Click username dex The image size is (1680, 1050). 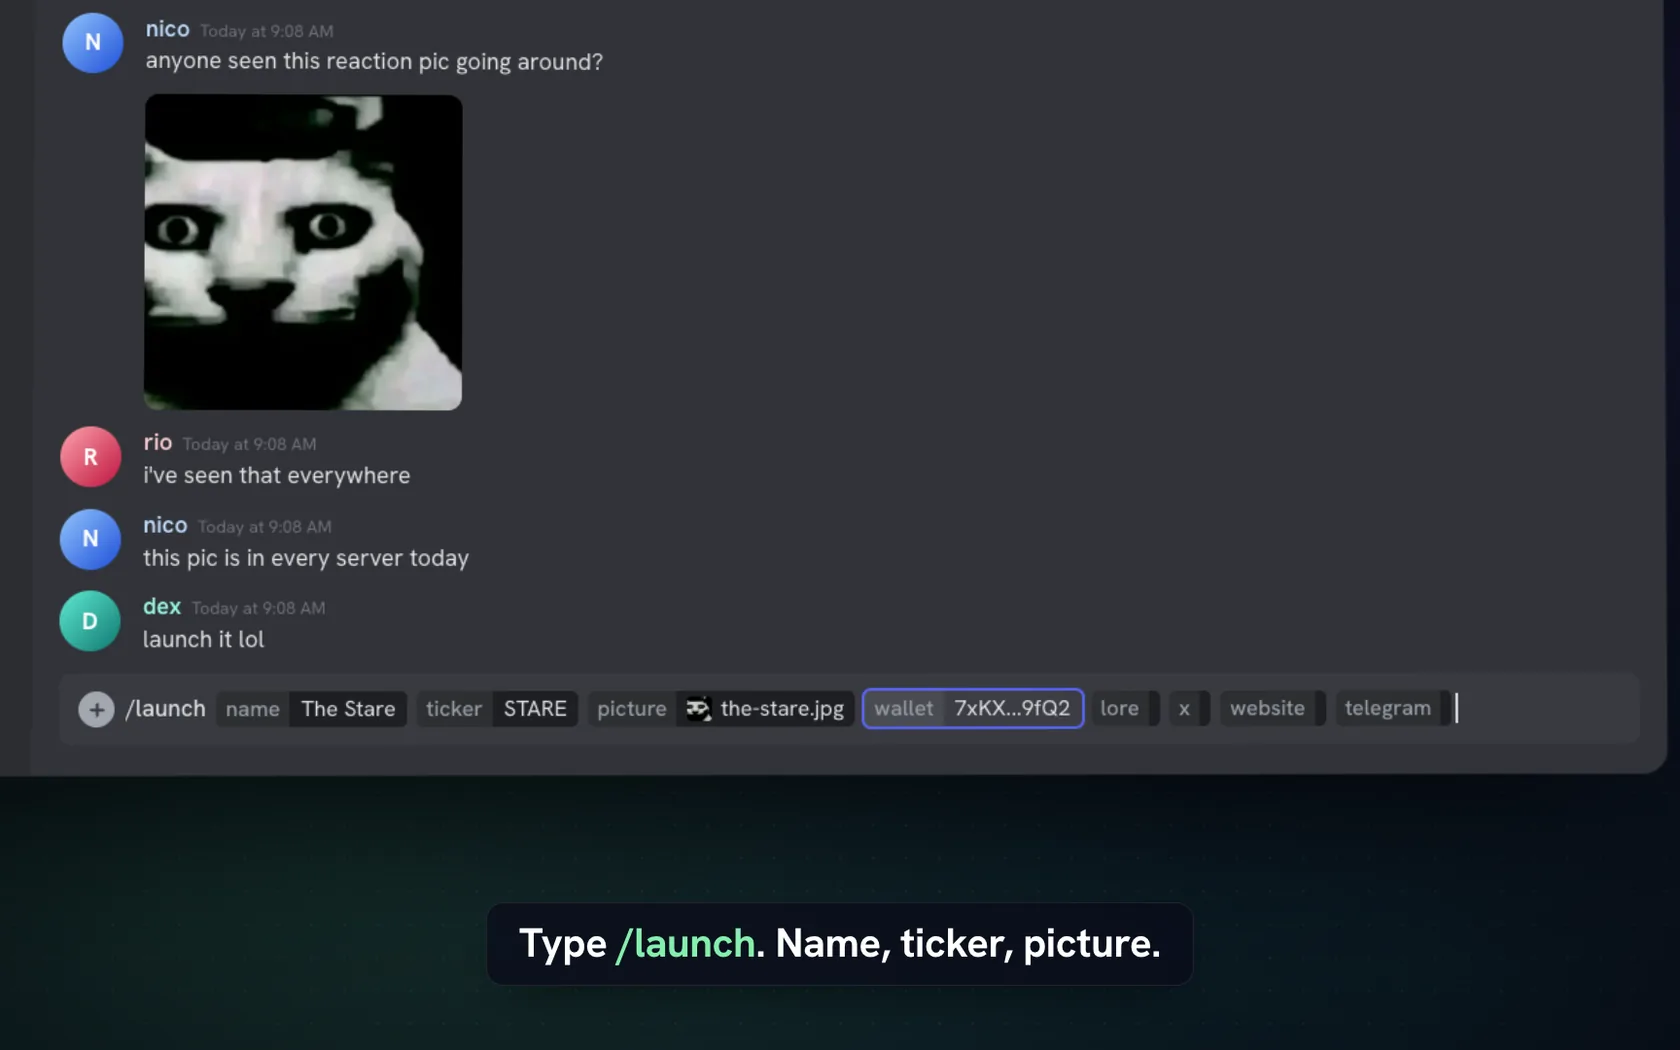click(162, 606)
